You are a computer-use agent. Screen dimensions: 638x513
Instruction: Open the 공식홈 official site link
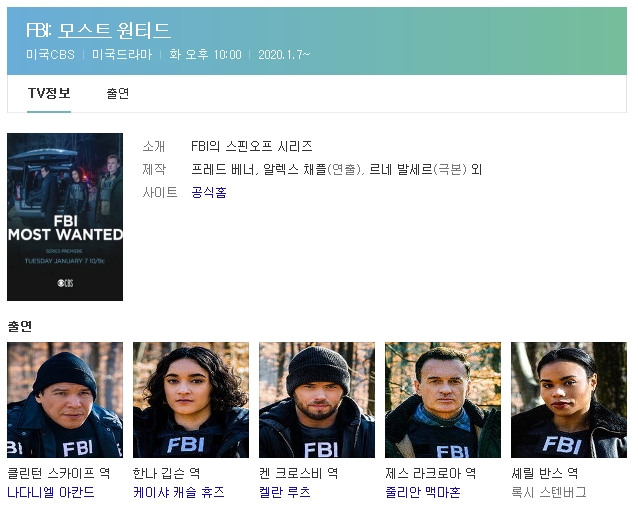tap(209, 192)
